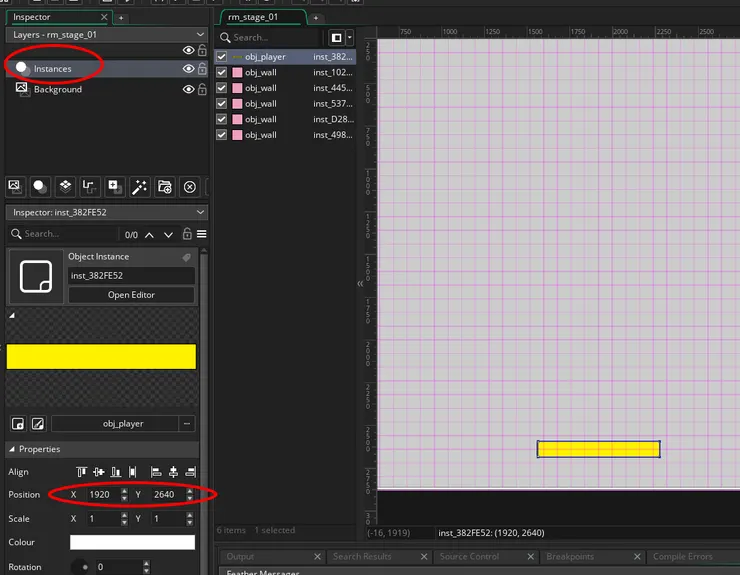Viewport: 740px width, 575px height.
Task: Click the create background layer icon
Action: tap(15, 186)
